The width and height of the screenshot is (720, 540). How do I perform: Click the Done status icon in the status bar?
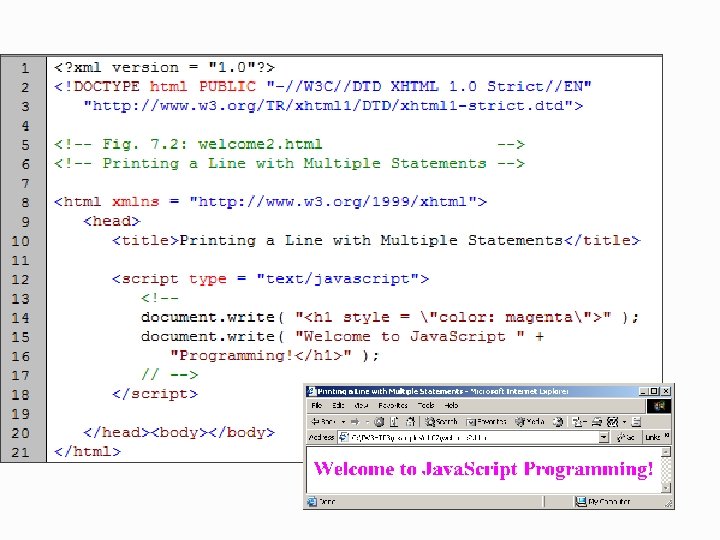coord(312,501)
